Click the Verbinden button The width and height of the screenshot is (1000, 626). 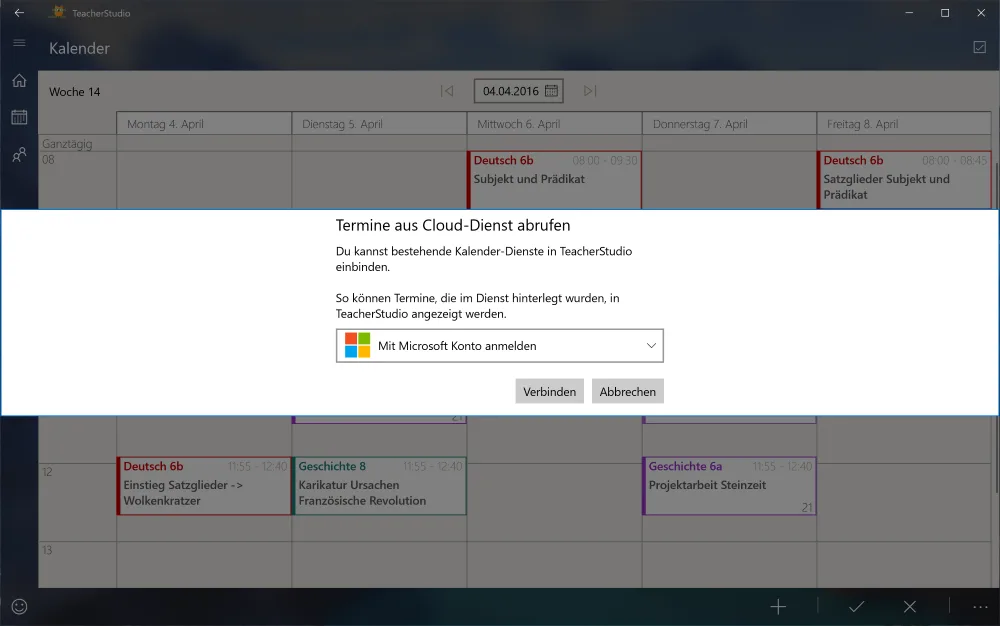[549, 391]
